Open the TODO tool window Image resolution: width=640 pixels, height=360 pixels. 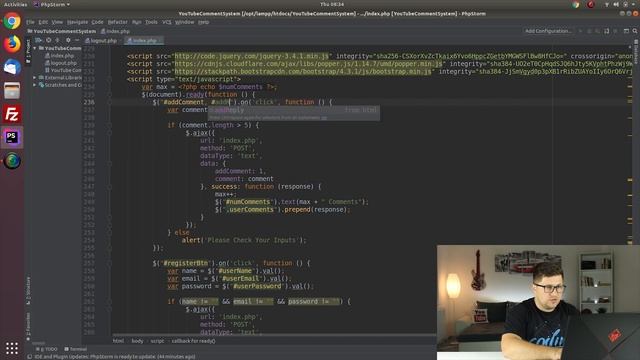(x=47, y=349)
